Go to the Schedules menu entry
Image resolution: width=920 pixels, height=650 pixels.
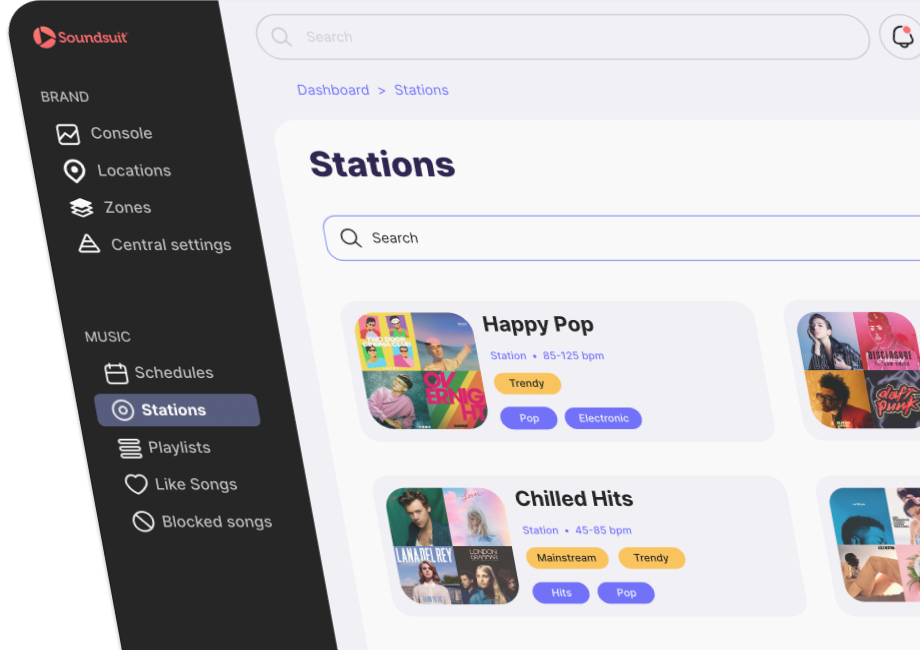coord(159,373)
